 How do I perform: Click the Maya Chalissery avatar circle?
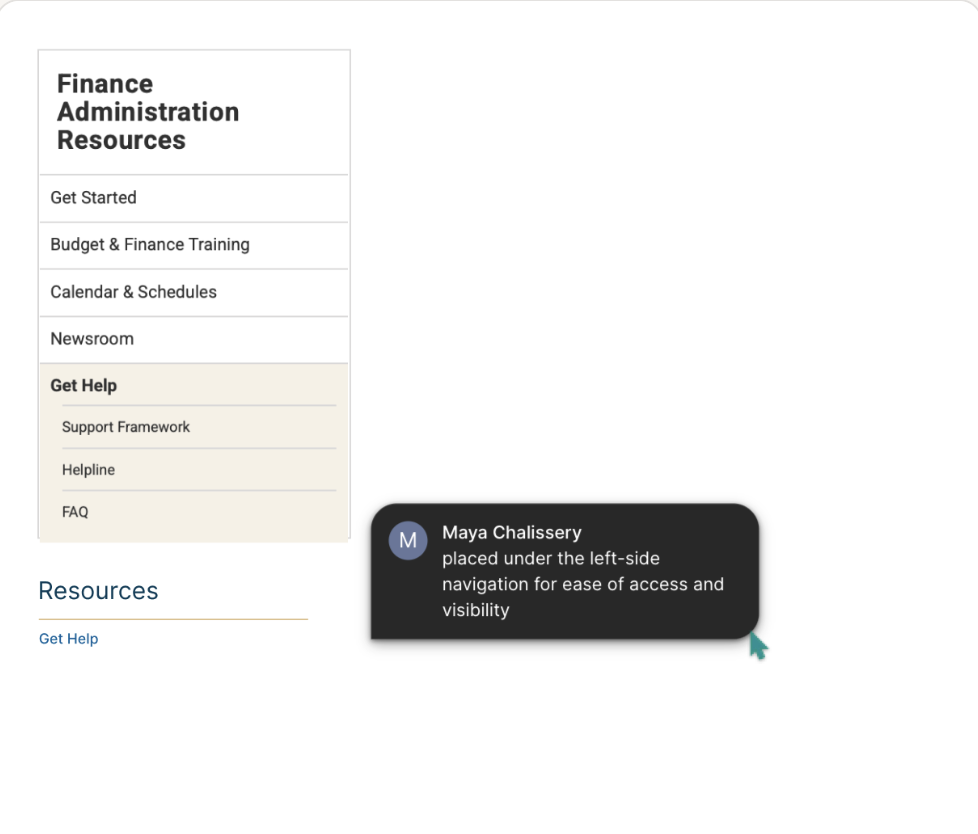(x=408, y=540)
